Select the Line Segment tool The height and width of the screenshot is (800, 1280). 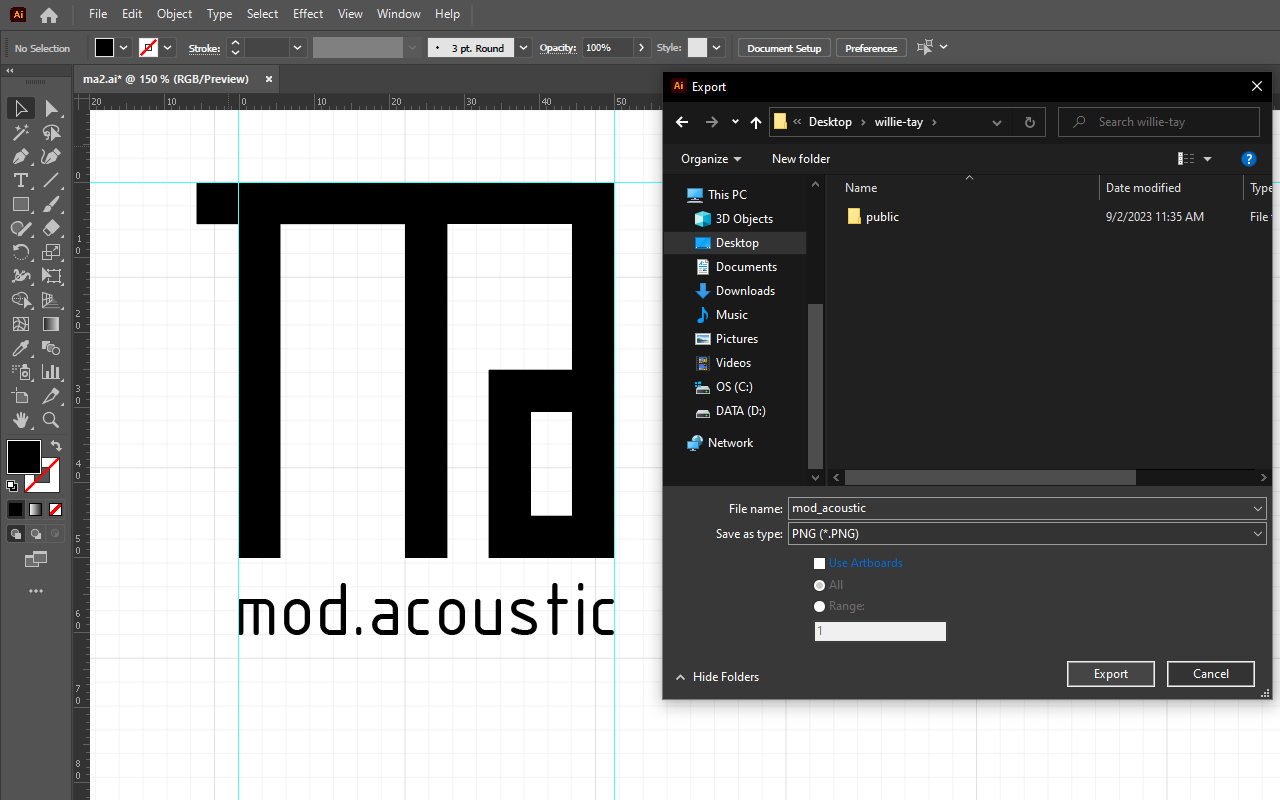tap(52, 180)
